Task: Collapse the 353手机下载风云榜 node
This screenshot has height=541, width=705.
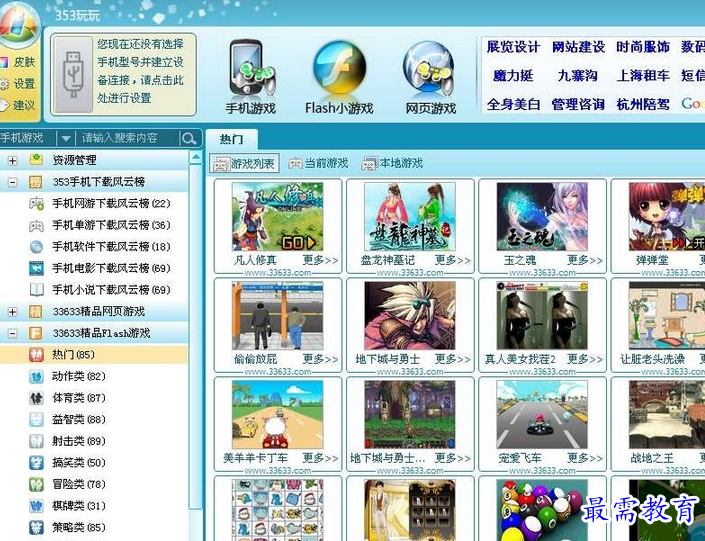Action: [13, 182]
